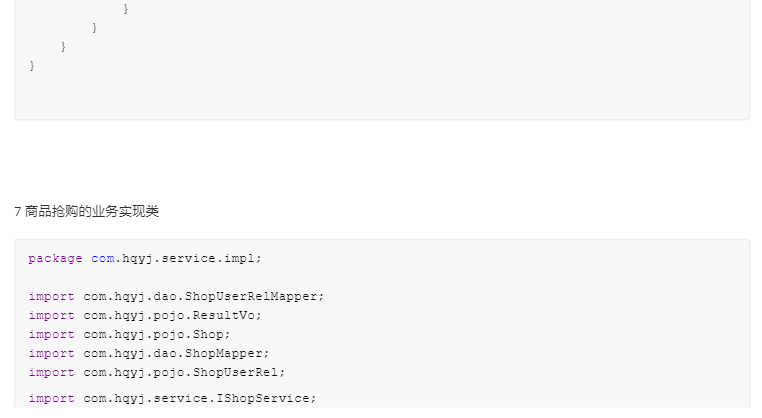Click the import com.hqyj.pojo.ResultVo line
This screenshot has height=418, width=762.
click(x=145, y=315)
